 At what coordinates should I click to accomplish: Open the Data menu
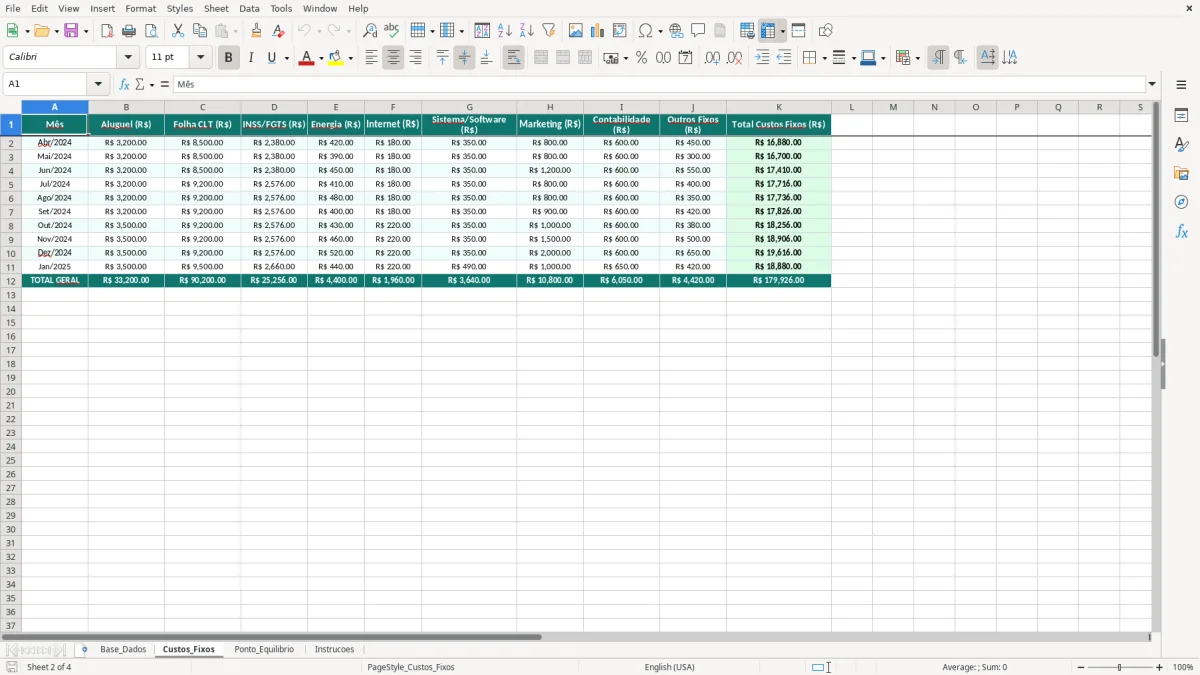coord(249,8)
